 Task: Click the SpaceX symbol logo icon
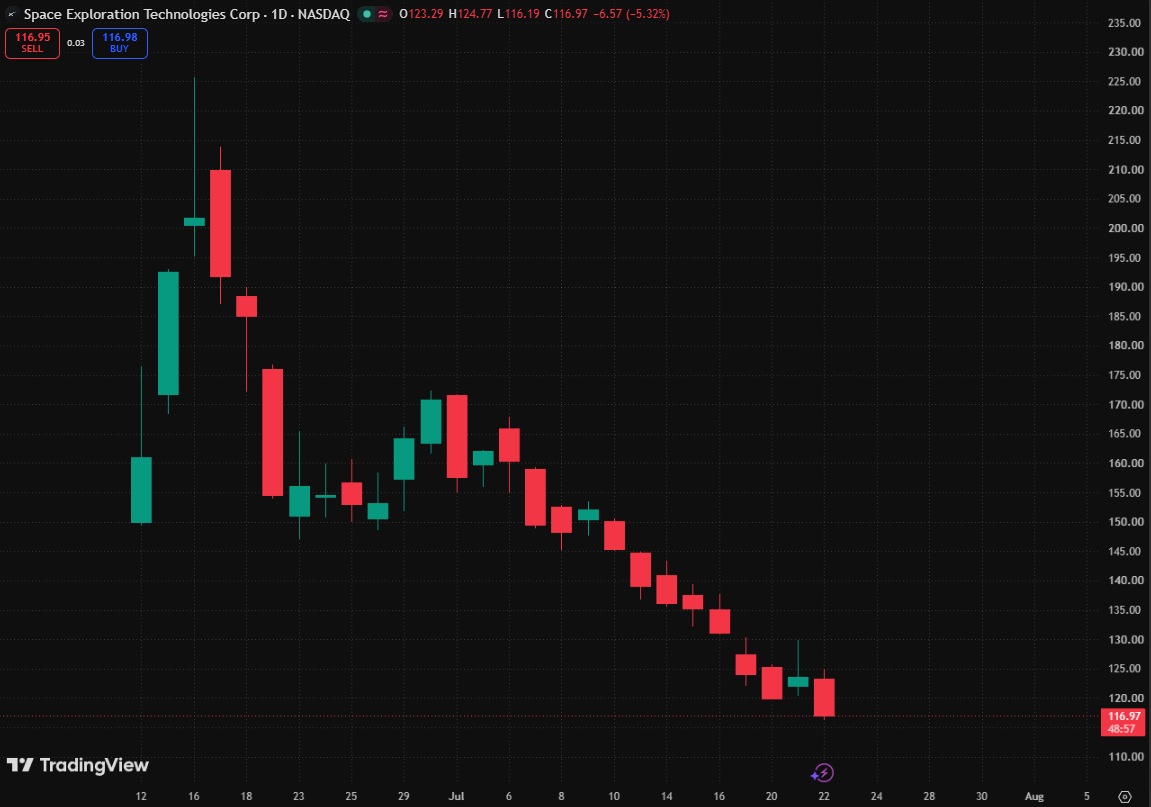pos(11,14)
